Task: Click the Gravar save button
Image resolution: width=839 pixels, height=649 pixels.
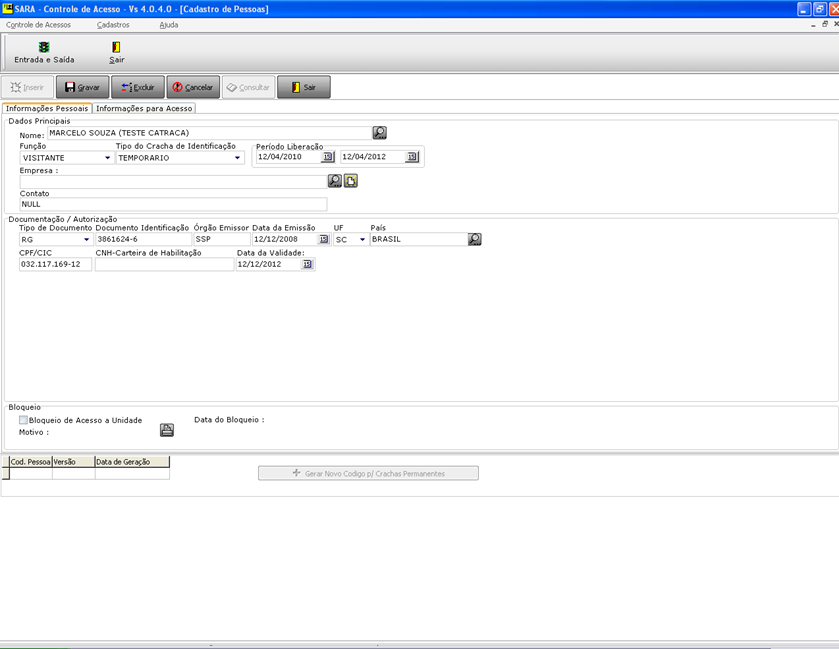Action: pos(82,87)
